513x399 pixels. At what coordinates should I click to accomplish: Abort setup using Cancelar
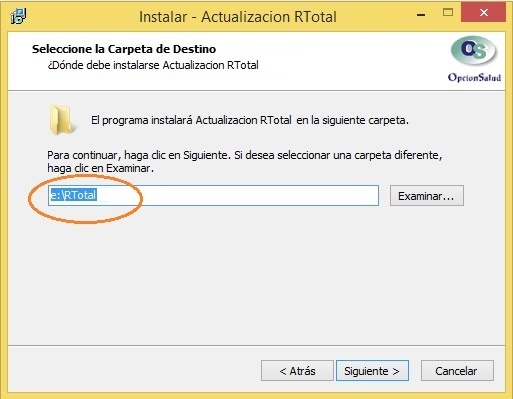coord(457,371)
